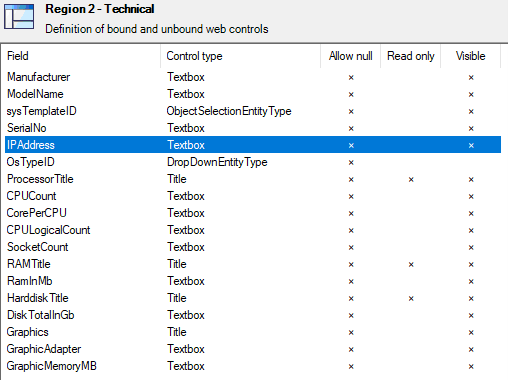
Task: Select the CorePerCPU field row
Action: click(x=253, y=213)
